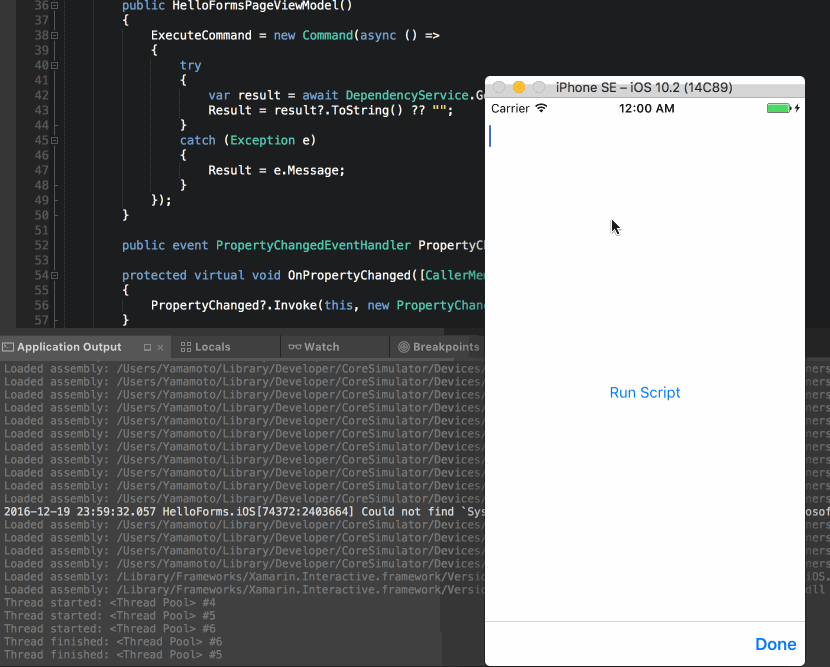Open the Watch tab

click(x=314, y=347)
